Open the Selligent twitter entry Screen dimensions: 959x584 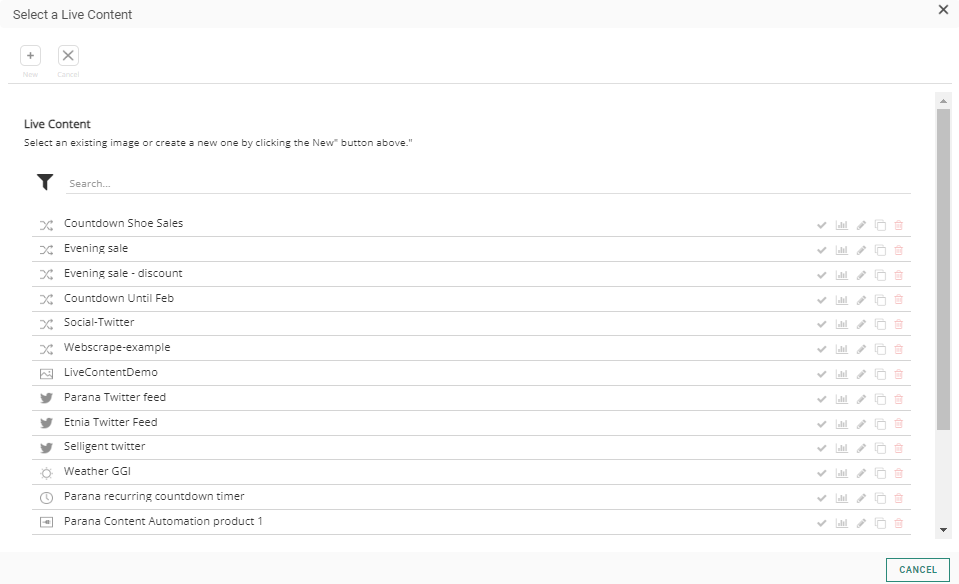point(104,447)
